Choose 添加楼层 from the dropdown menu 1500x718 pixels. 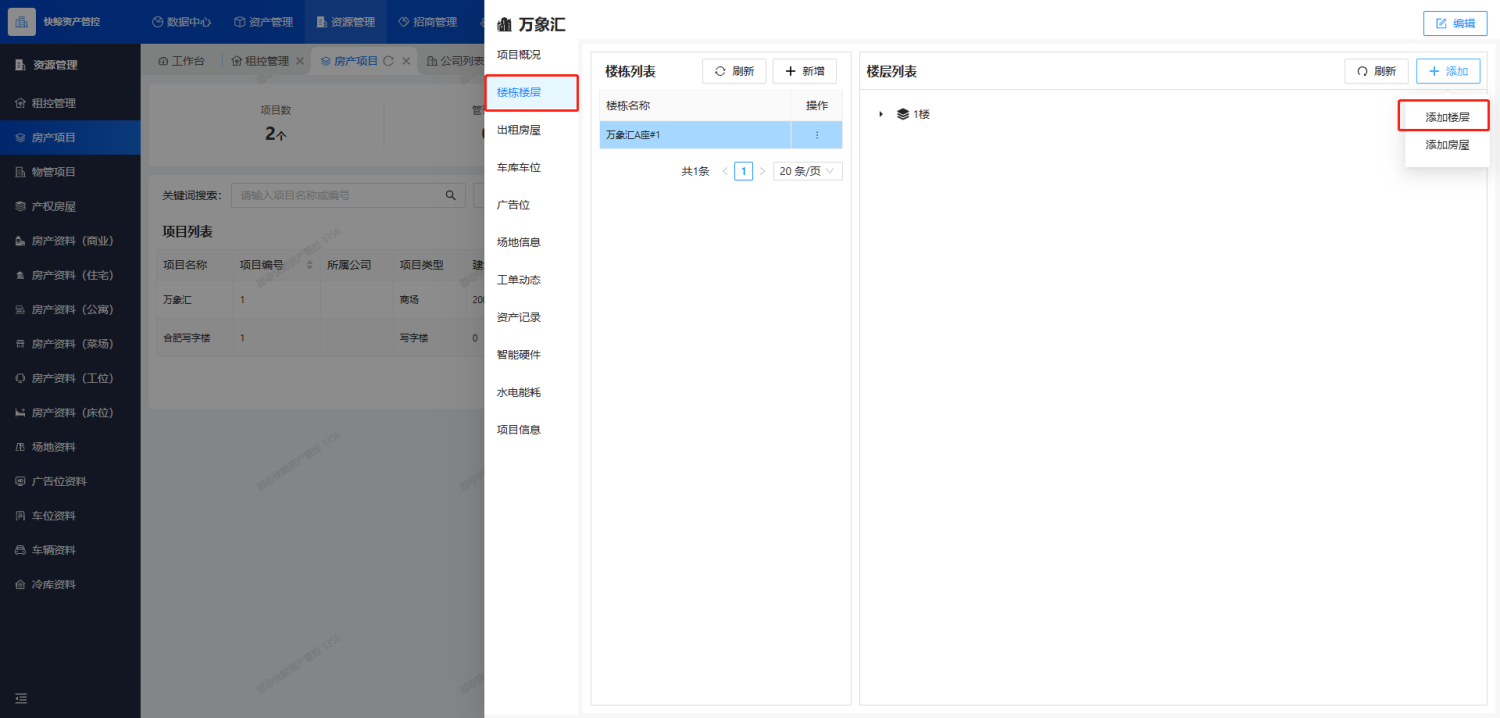click(1447, 117)
